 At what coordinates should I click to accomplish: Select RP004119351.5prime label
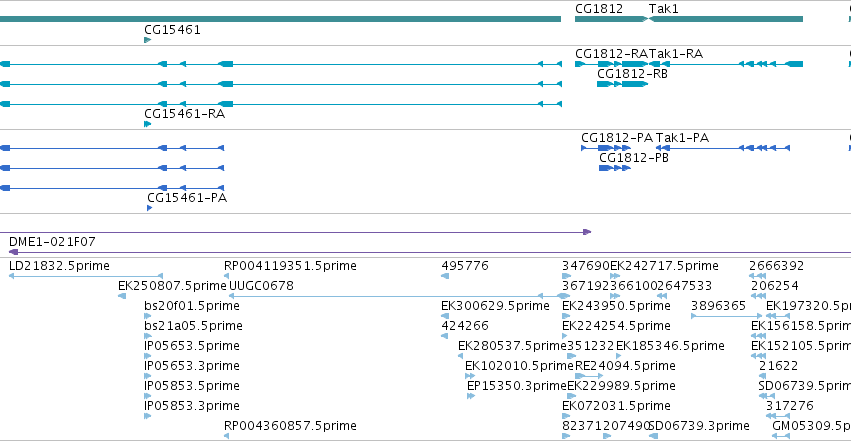click(x=290, y=266)
